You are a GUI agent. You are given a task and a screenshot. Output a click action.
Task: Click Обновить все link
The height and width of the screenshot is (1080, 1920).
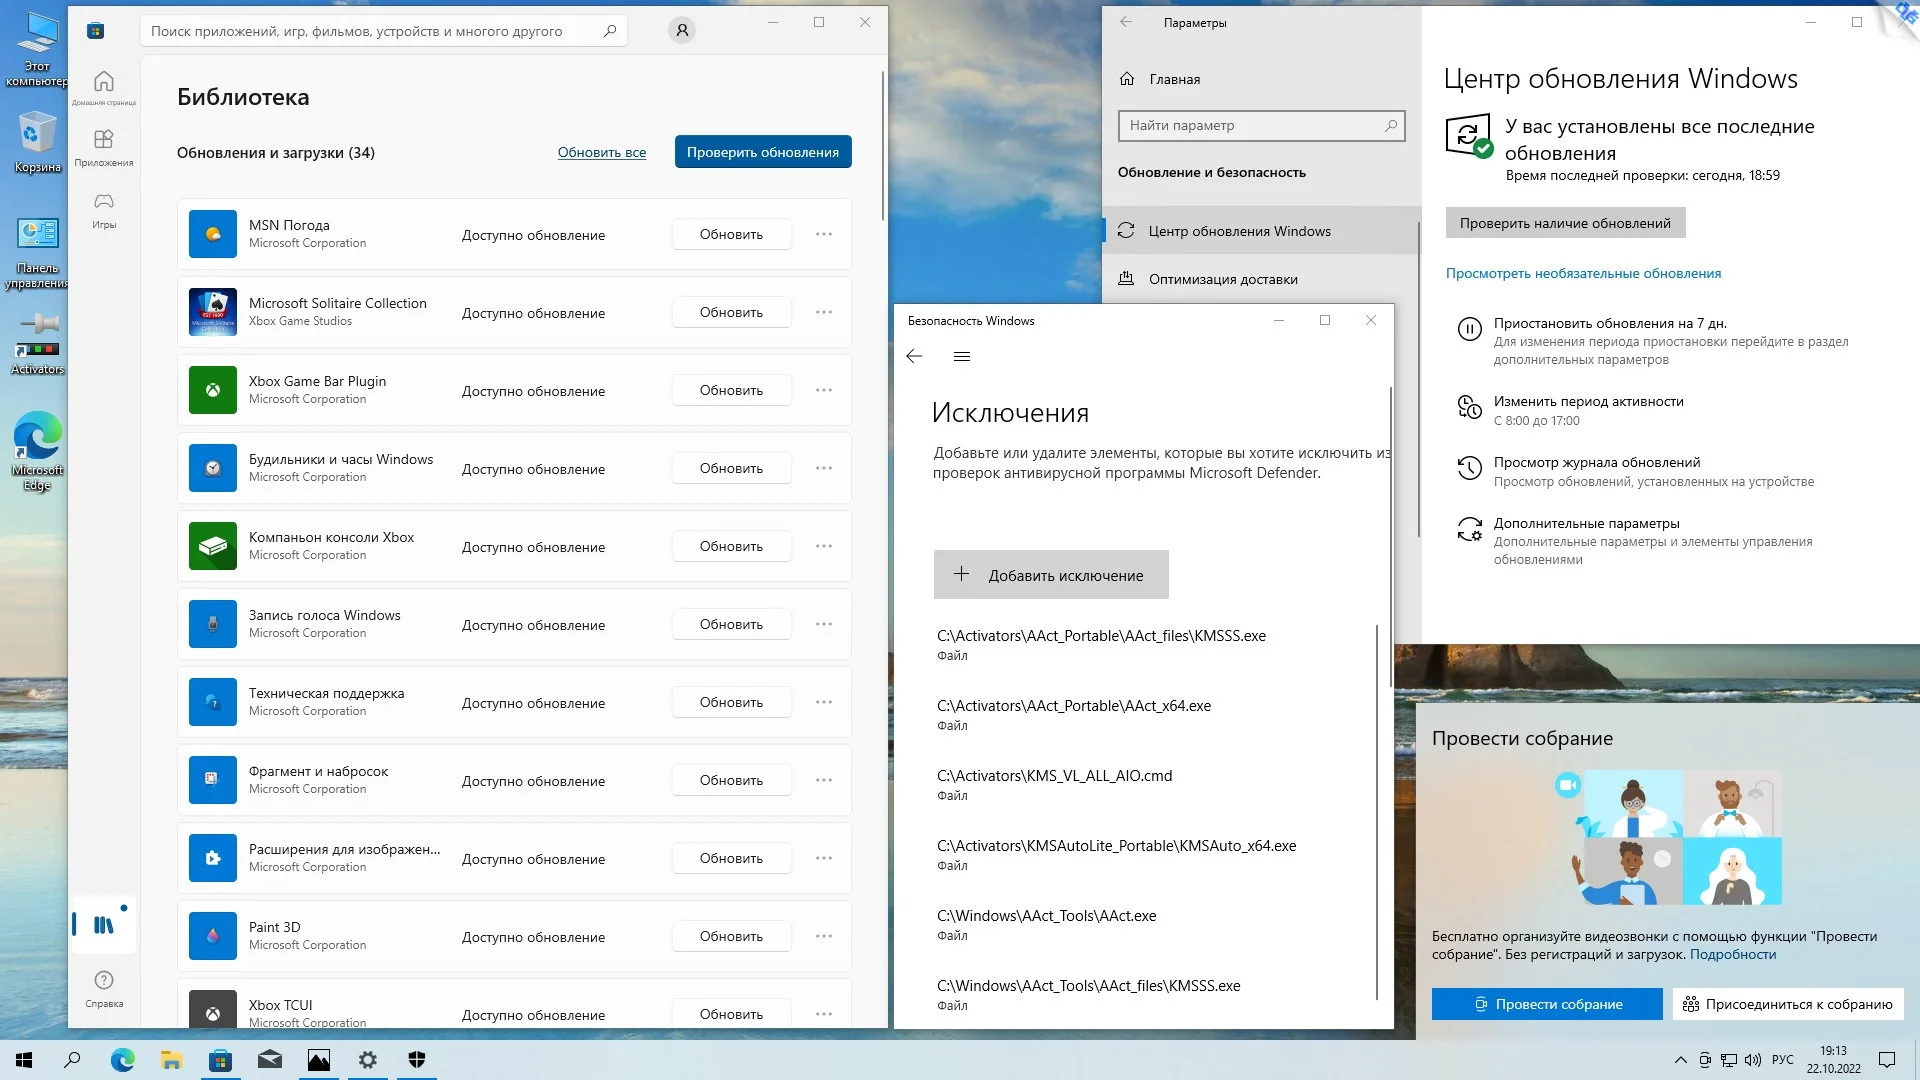click(601, 153)
